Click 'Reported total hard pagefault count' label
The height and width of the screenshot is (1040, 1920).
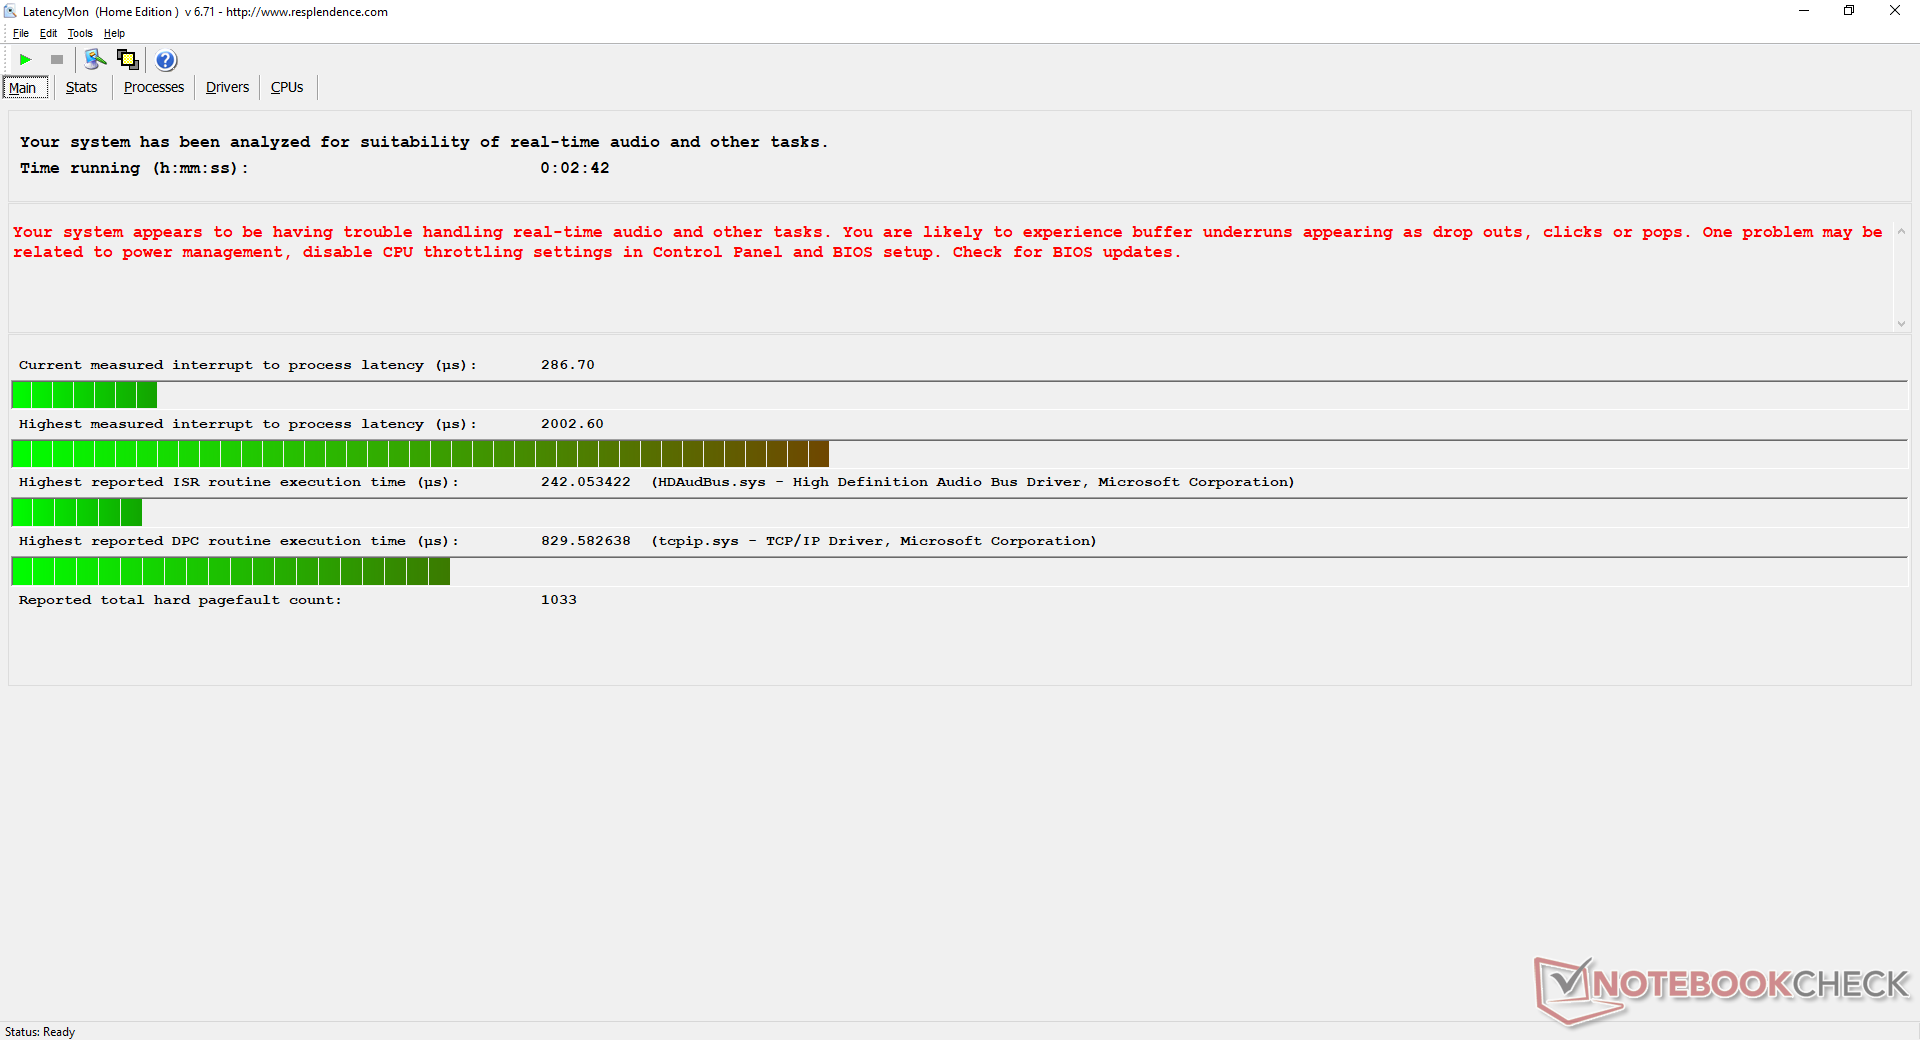click(x=180, y=600)
